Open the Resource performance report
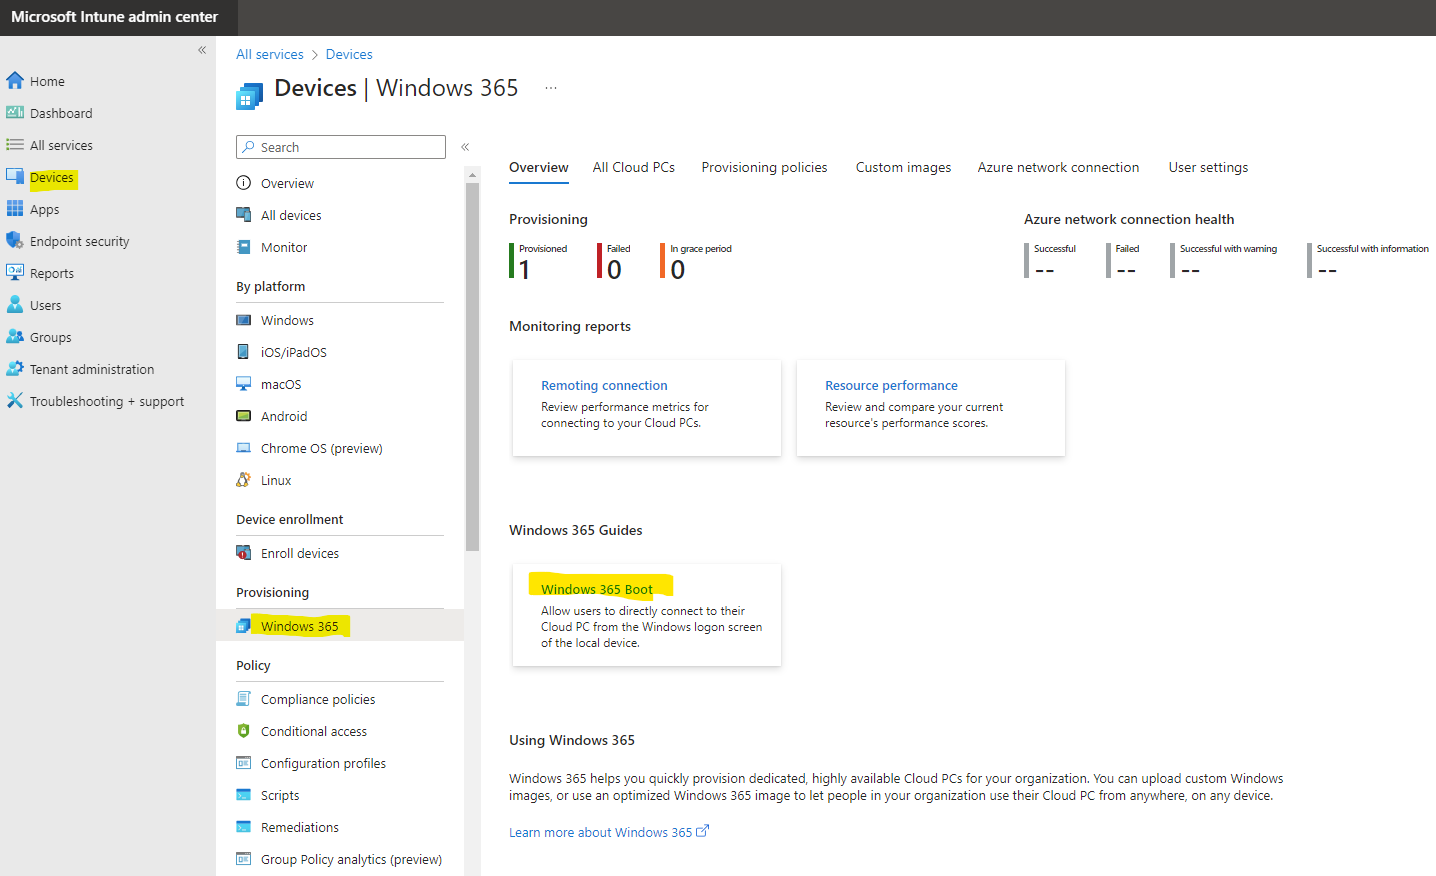 (891, 385)
